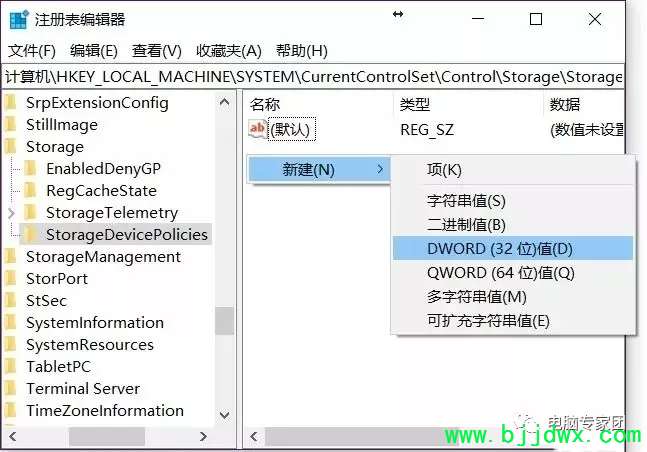The height and width of the screenshot is (452, 647).
Task: Click the tree pane vertical scrollbar thumb
Action: [x=224, y=320]
